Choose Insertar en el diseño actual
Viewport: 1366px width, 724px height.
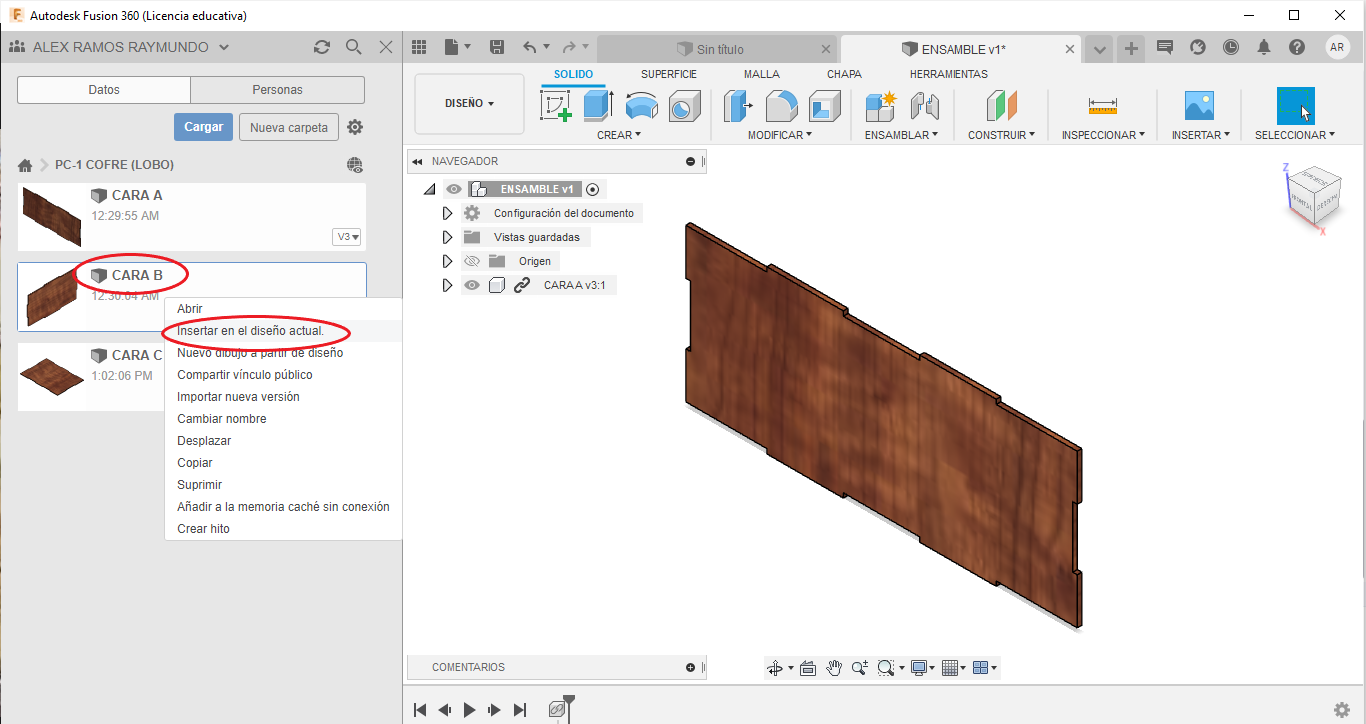pos(250,331)
